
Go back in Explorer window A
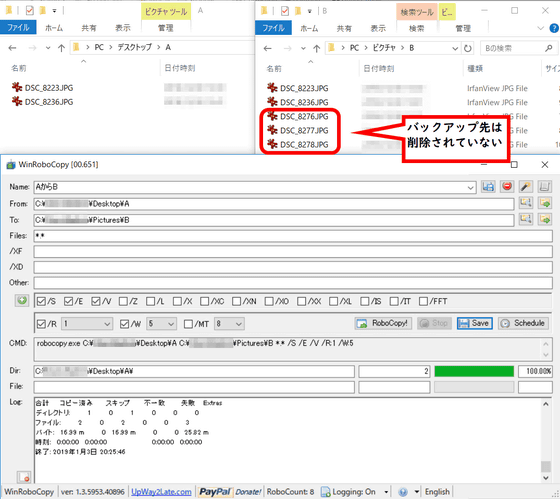(x=12, y=48)
